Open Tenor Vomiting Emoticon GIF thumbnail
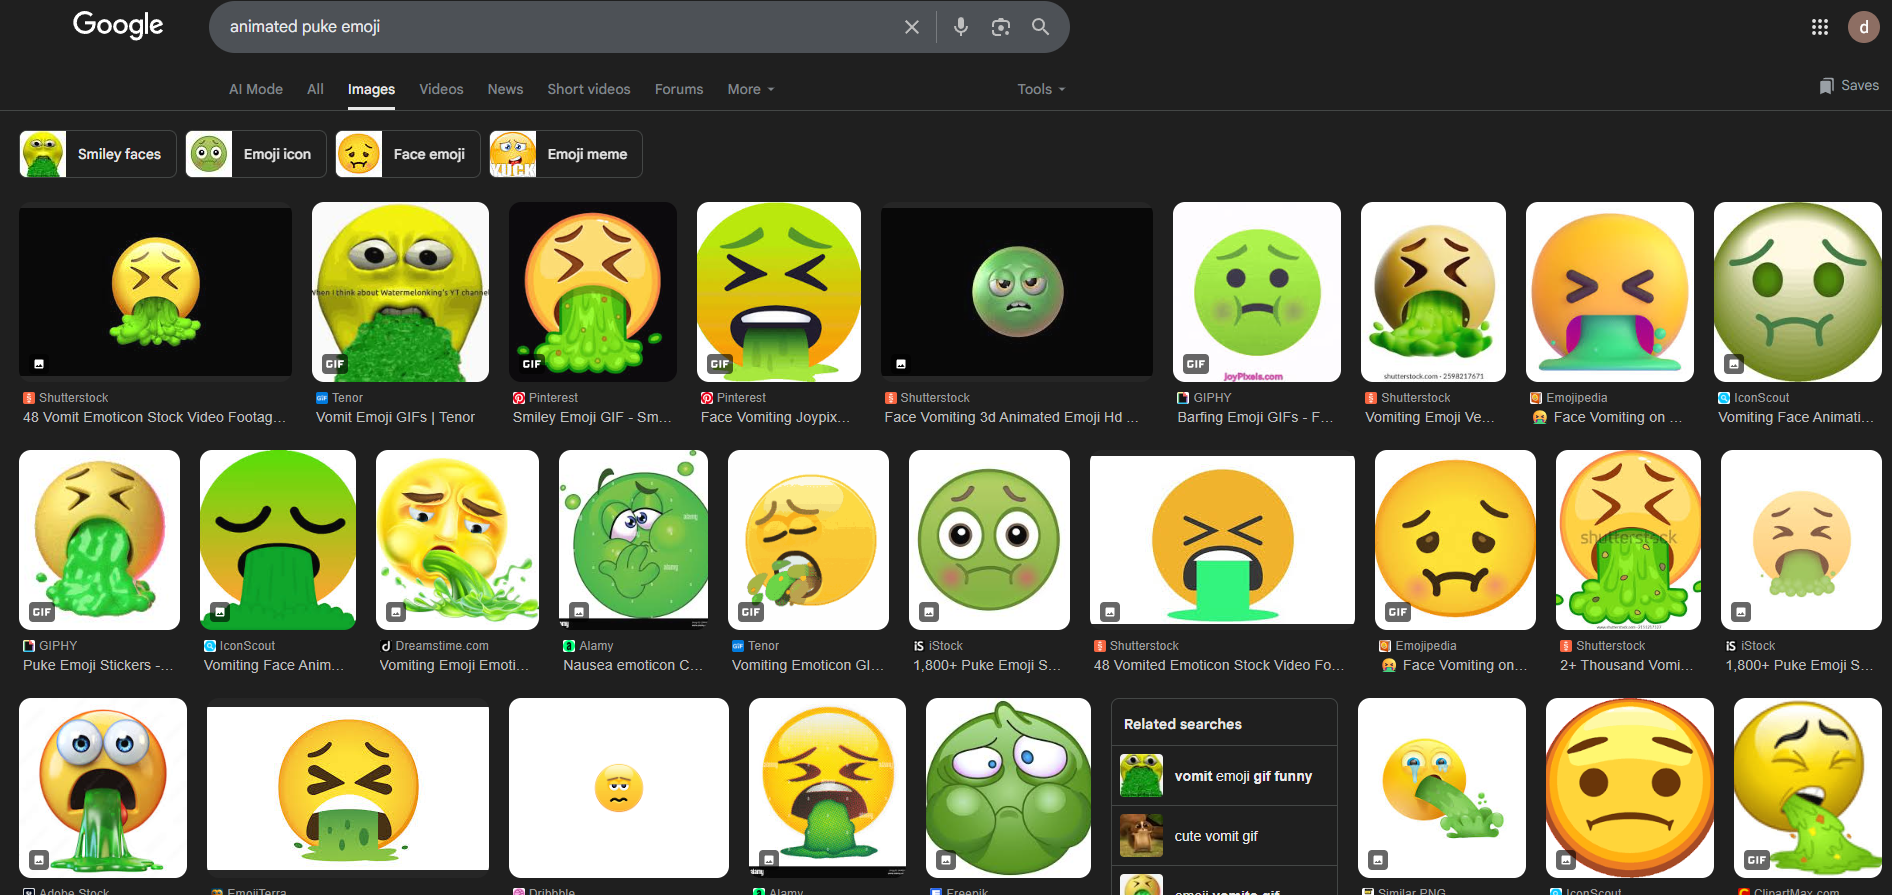The height and width of the screenshot is (895, 1892). [x=808, y=540]
